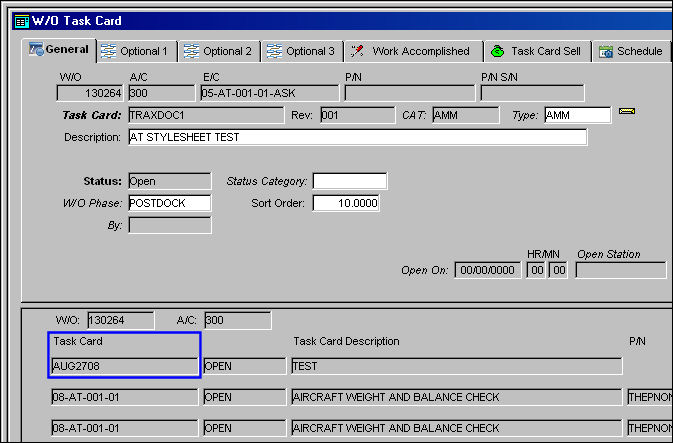Switch to the Optional 1 tab

tap(137, 52)
